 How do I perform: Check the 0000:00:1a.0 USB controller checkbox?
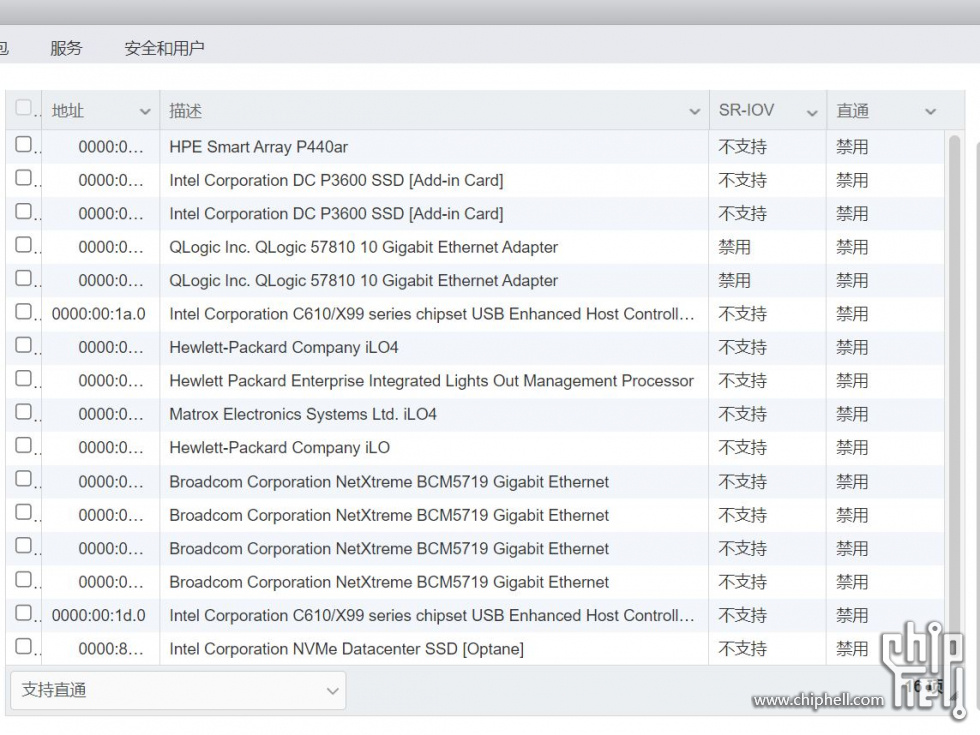23,311
